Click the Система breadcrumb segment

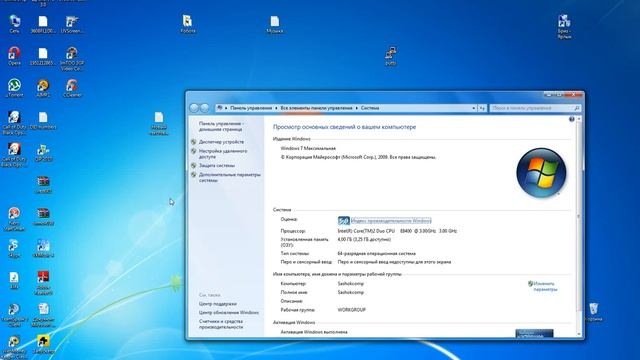coord(370,108)
